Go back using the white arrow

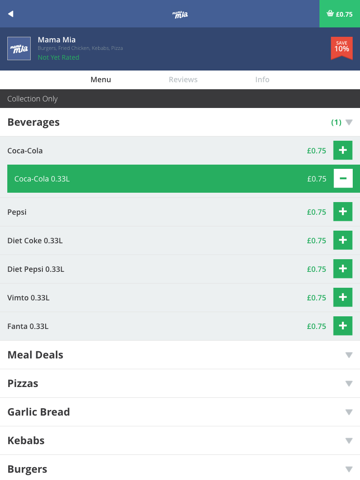tap(11, 14)
